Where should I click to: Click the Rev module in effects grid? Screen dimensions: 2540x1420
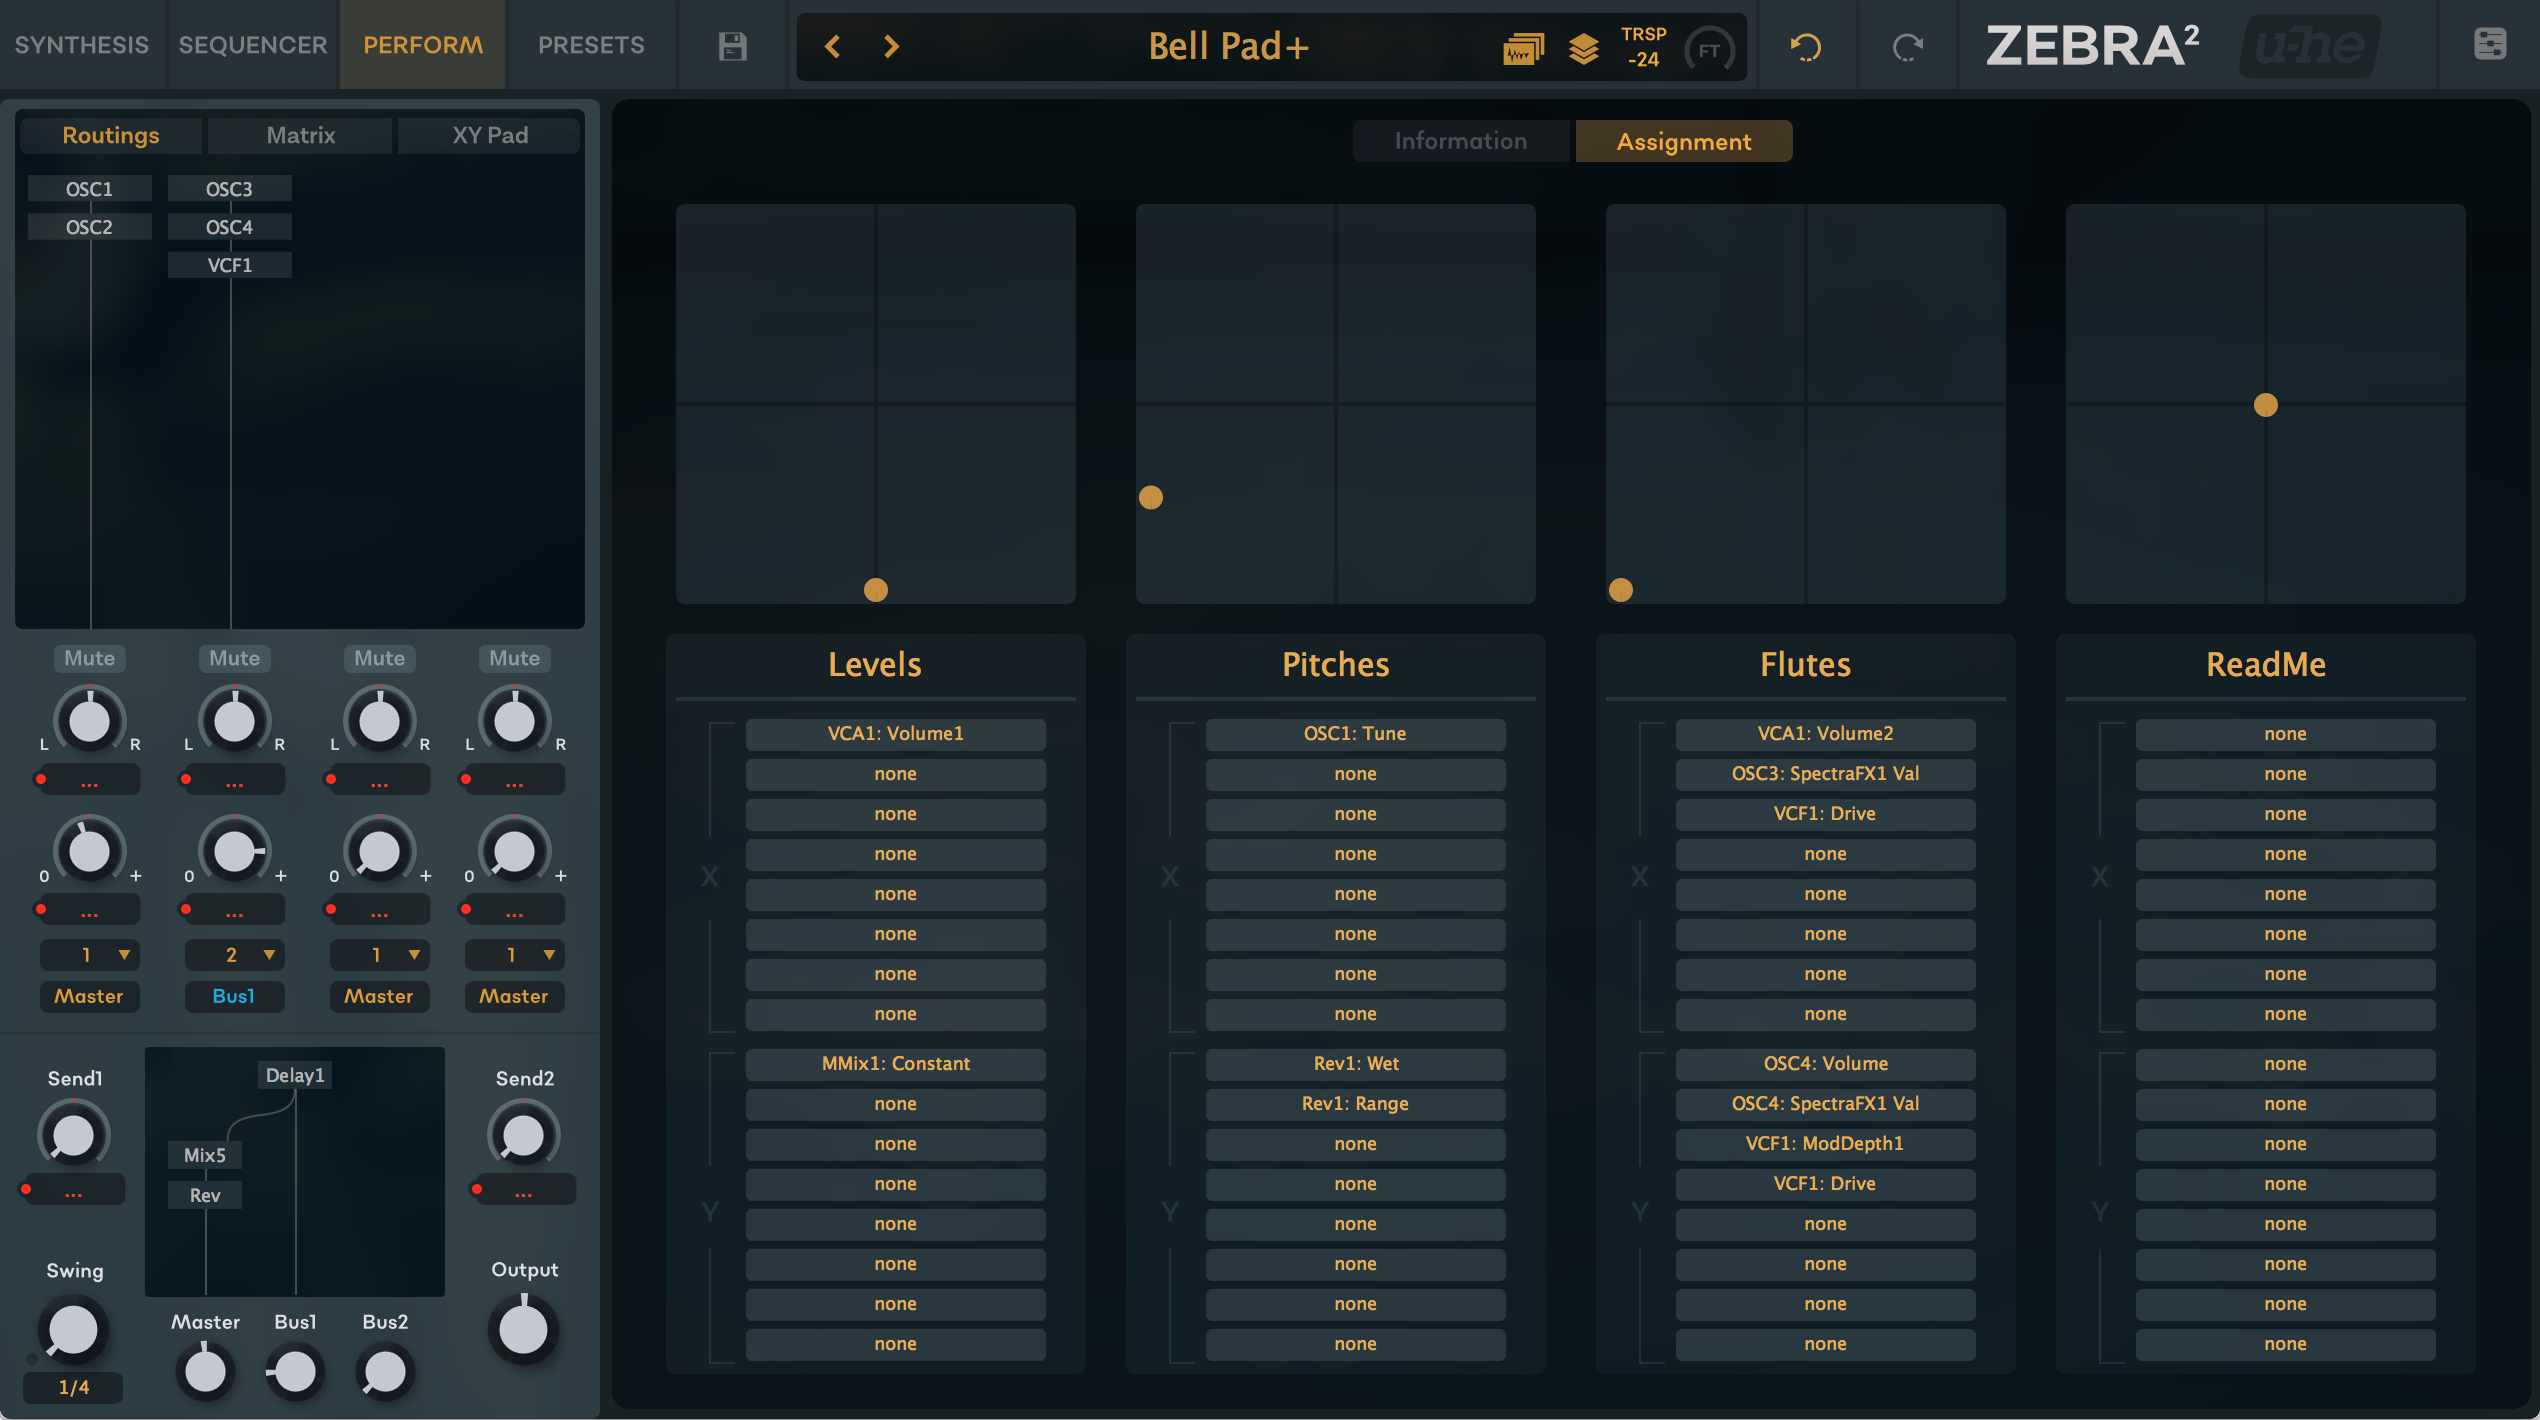[x=205, y=1195]
